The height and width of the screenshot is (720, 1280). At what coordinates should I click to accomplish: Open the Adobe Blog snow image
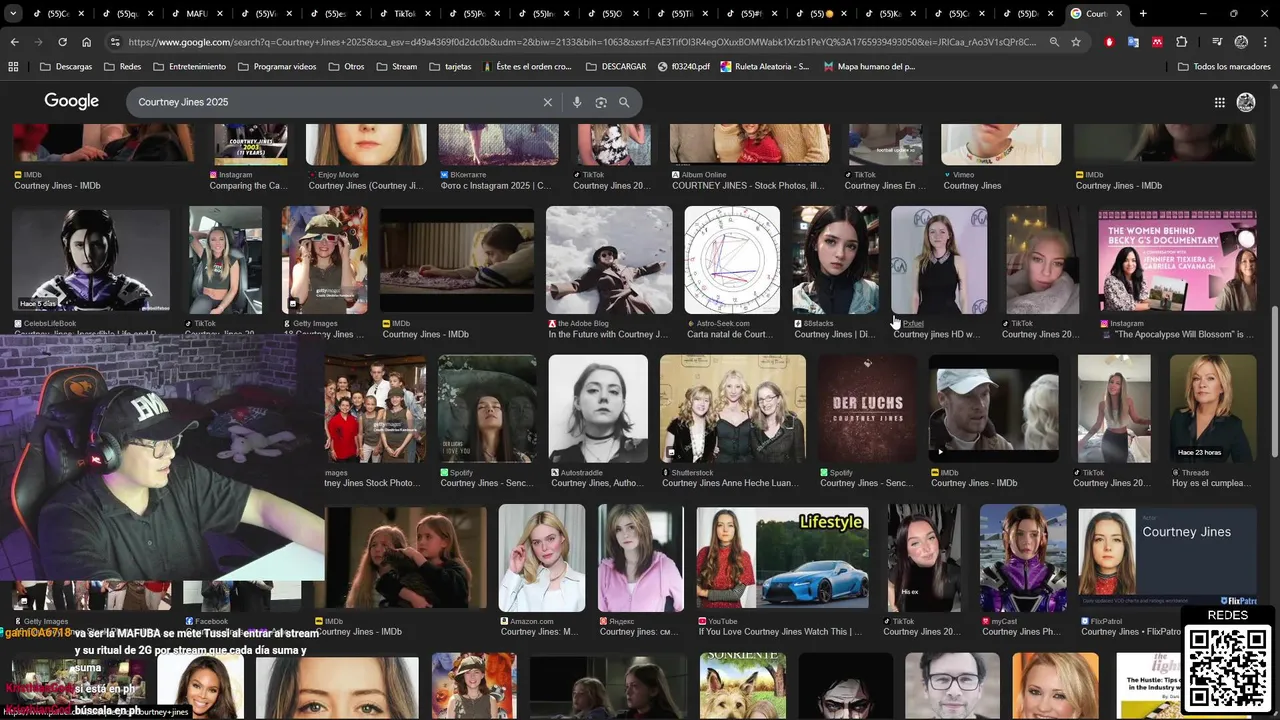point(609,260)
